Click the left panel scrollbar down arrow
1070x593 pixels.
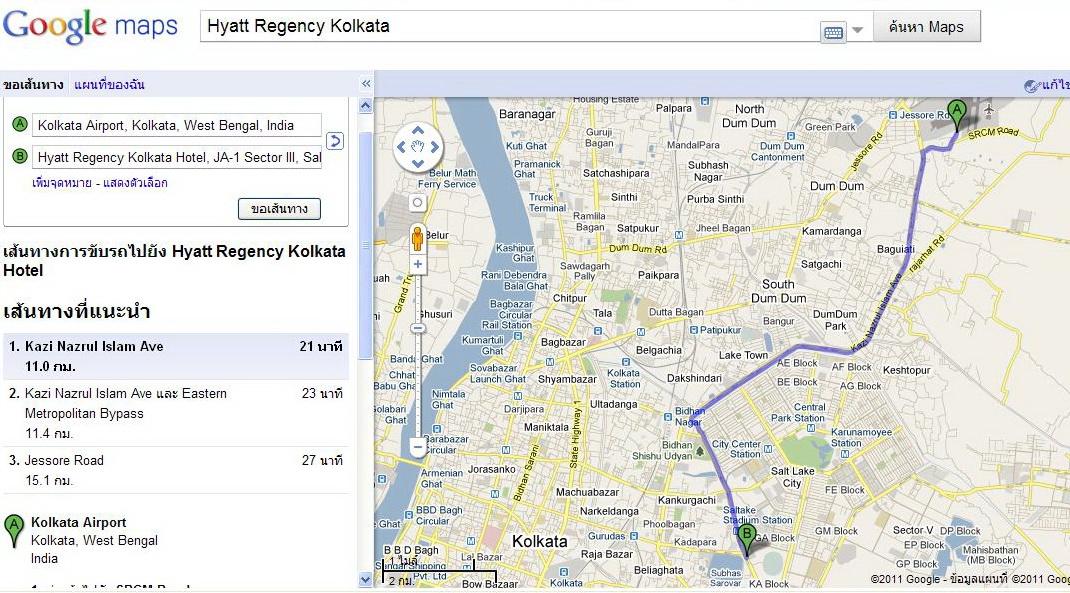coord(366,580)
